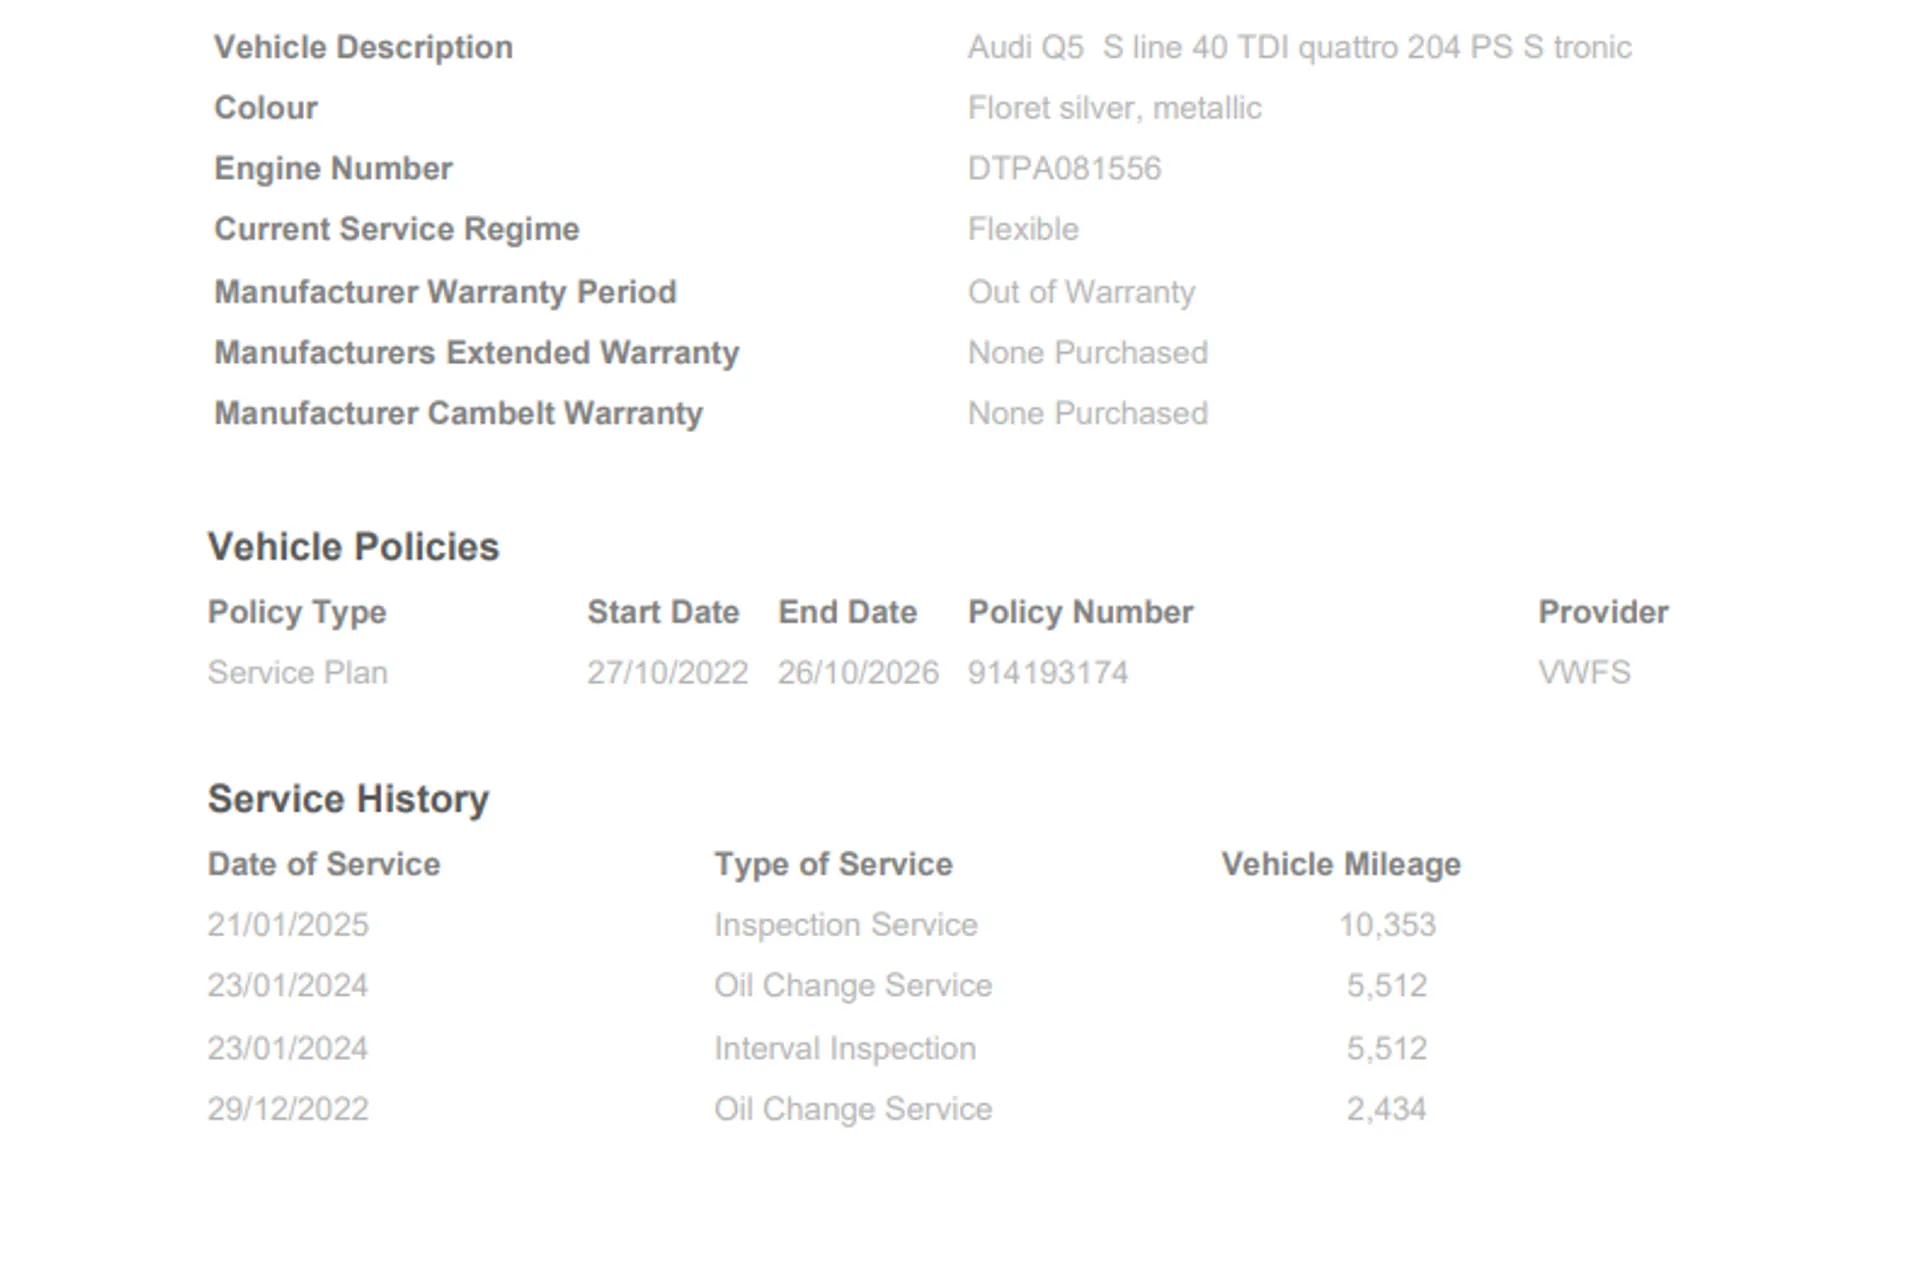The image size is (1920, 1280).
Task: Click the Interval Inspection entry
Action: [844, 1048]
